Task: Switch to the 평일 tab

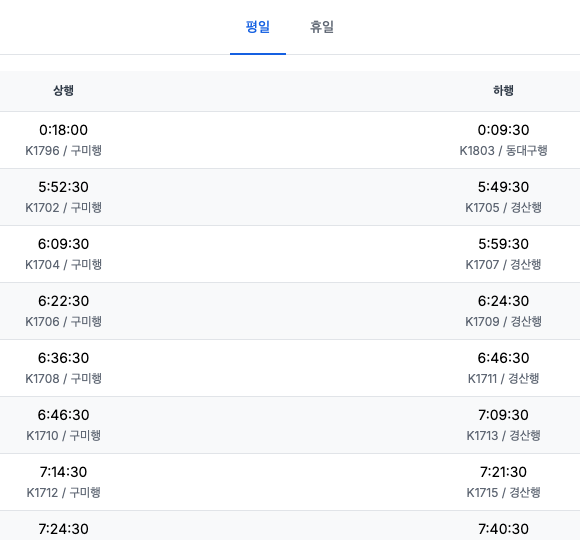Action: click(258, 27)
